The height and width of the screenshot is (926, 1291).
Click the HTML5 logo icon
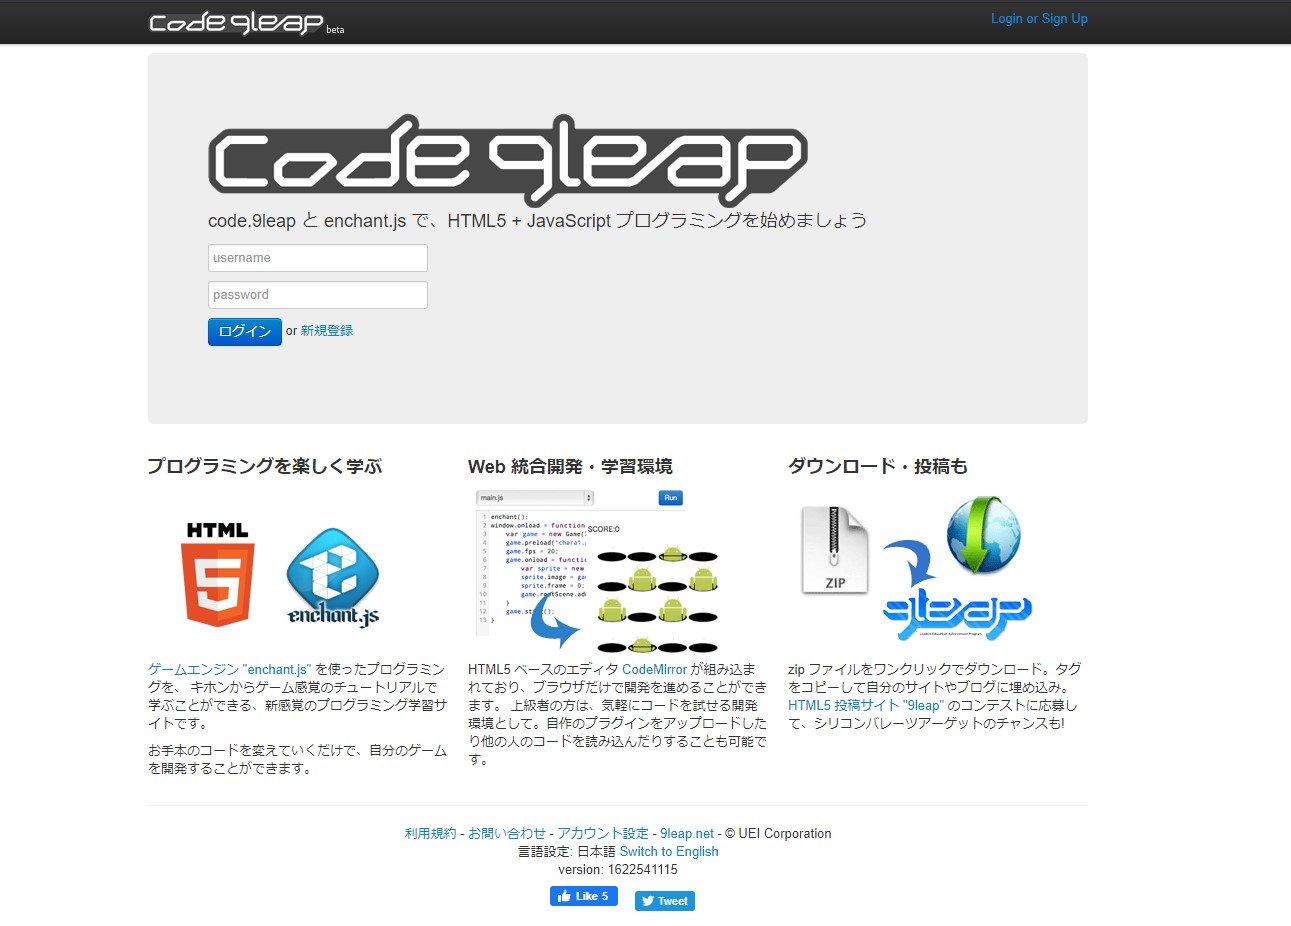click(x=218, y=574)
